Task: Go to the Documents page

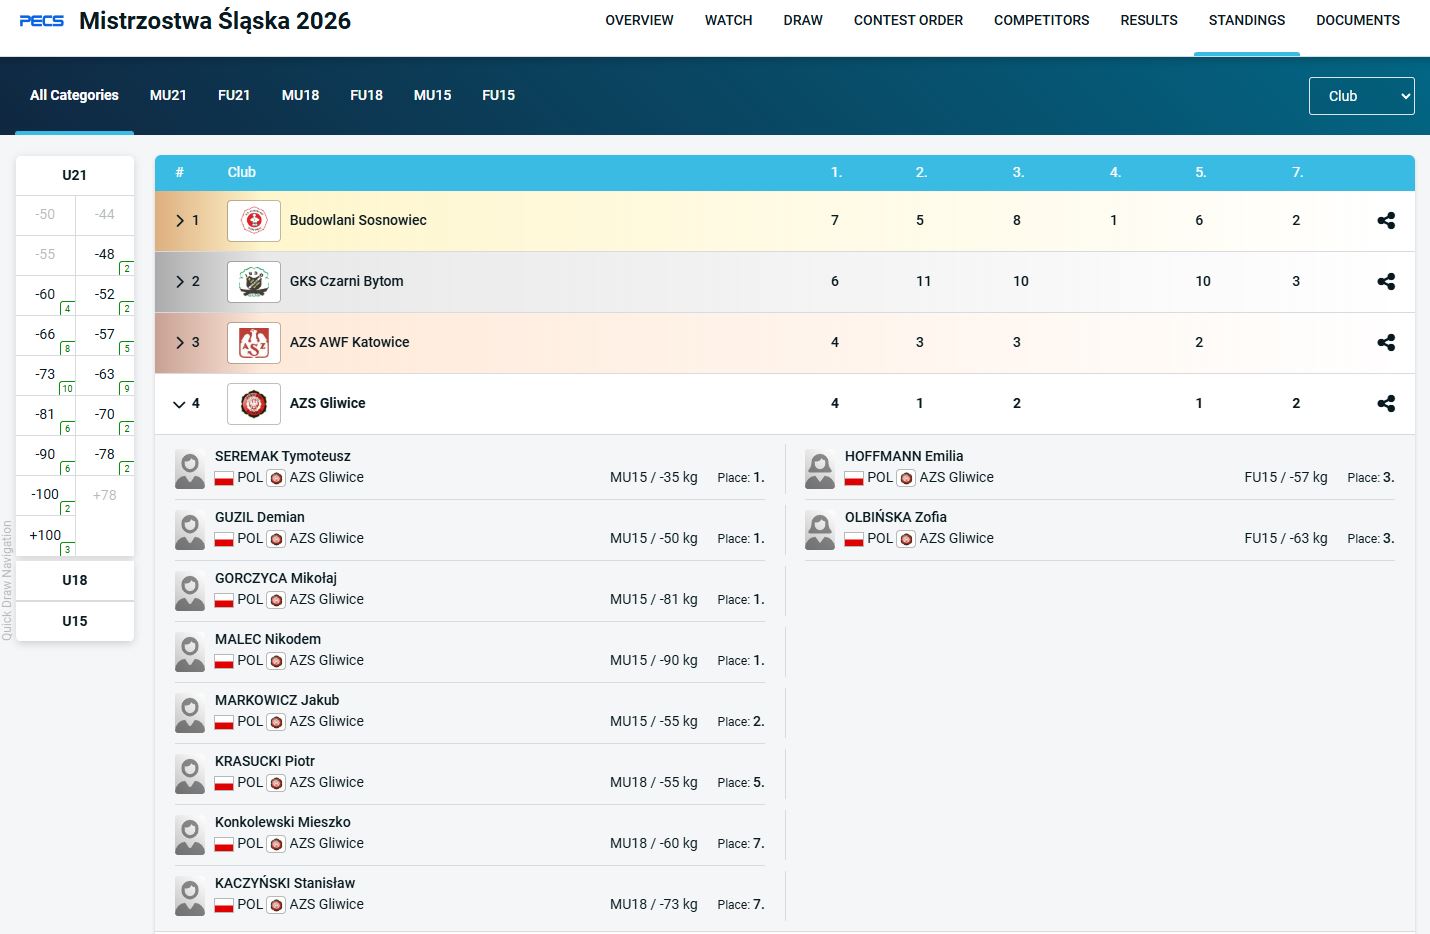Action: click(1357, 20)
